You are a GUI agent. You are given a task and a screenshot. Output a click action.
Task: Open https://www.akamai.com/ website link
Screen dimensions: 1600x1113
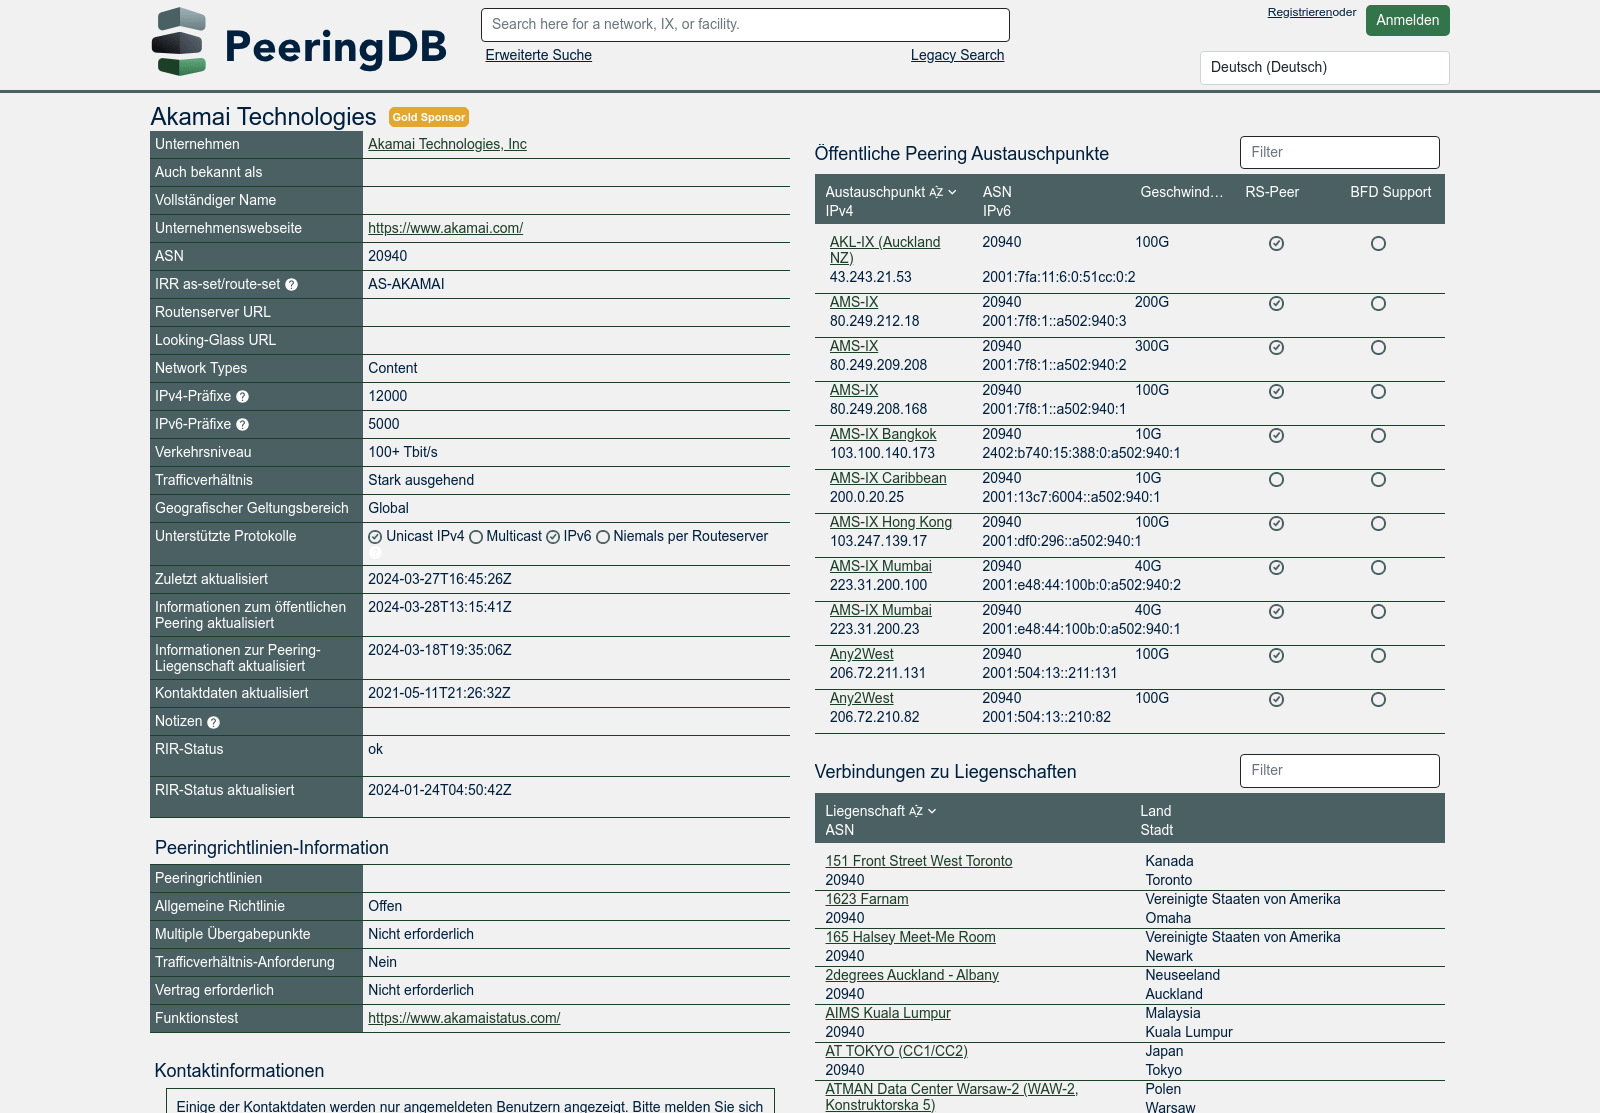click(445, 228)
